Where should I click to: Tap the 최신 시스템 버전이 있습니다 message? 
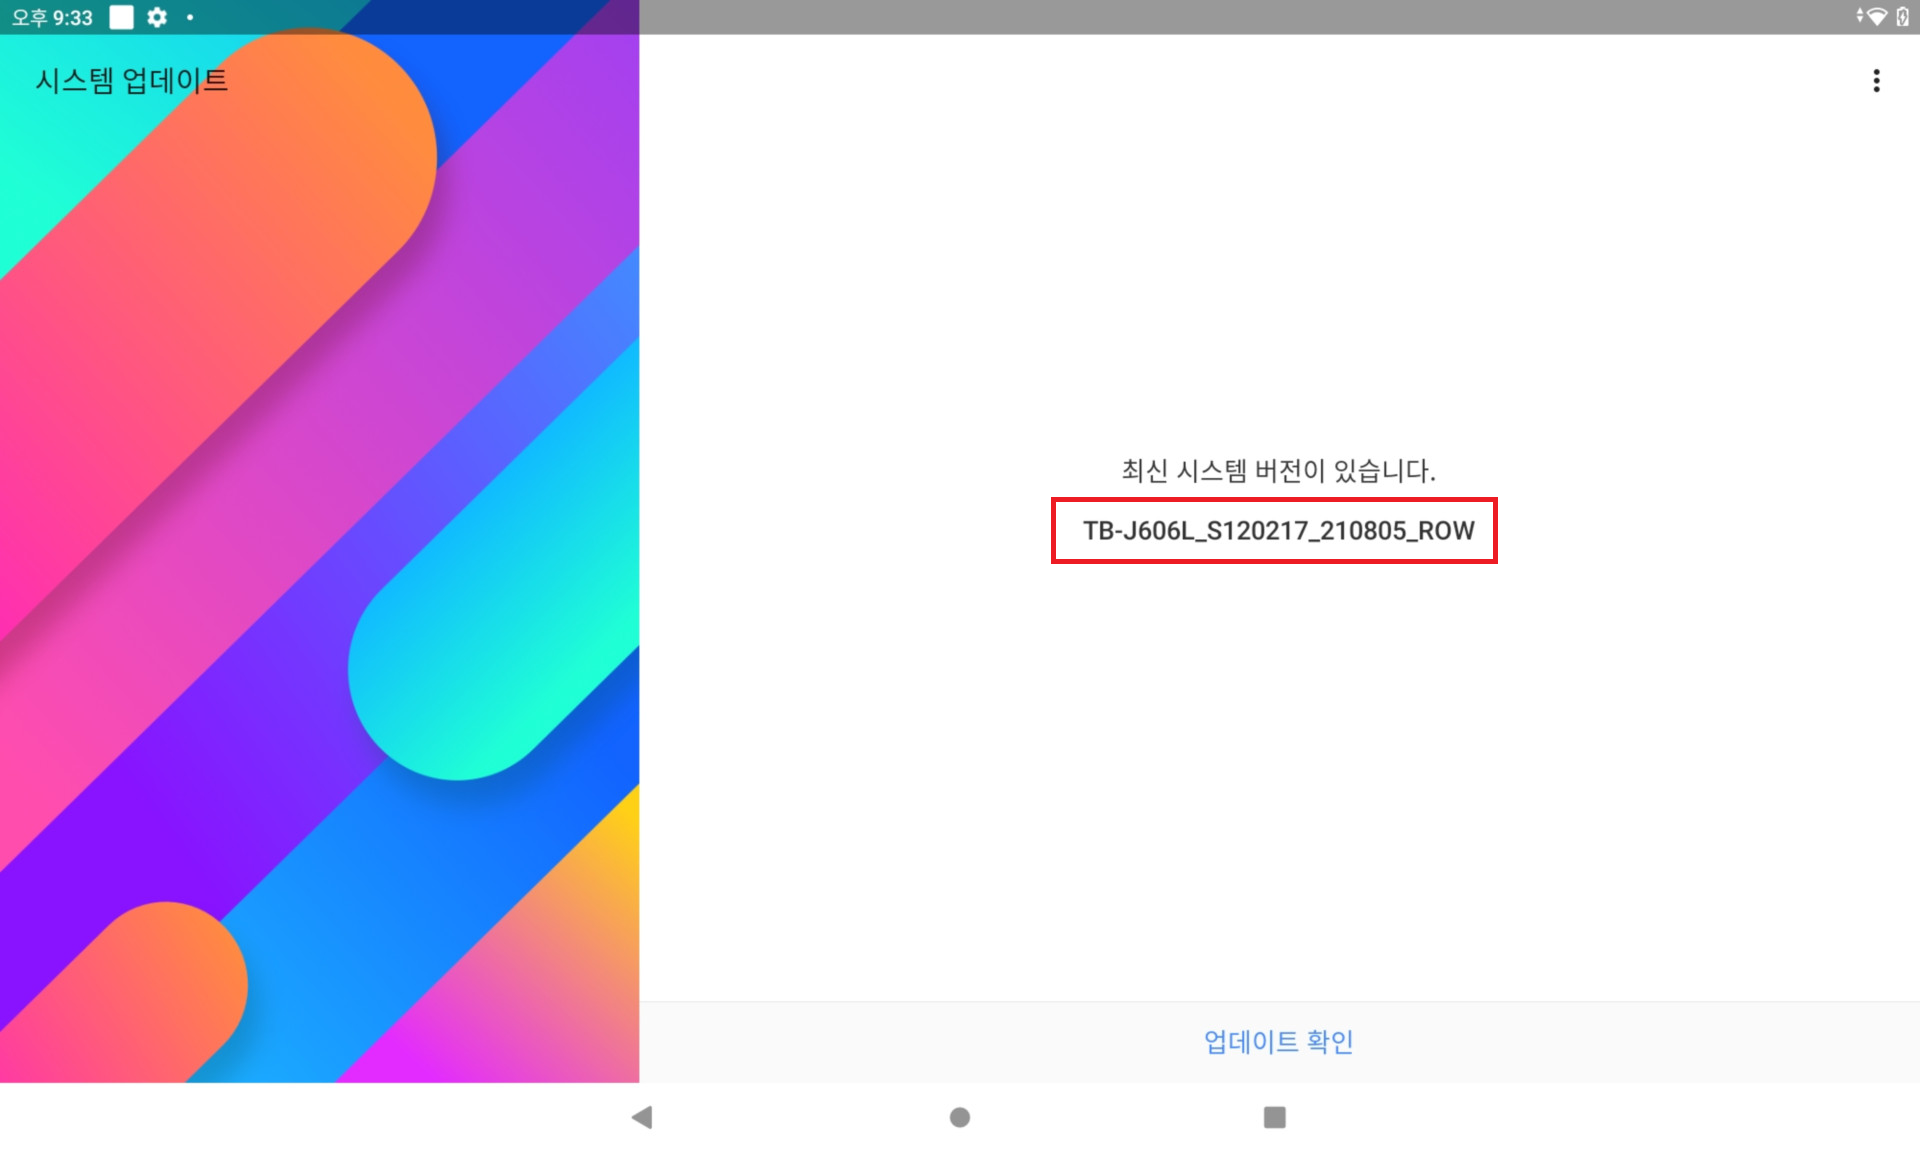tap(1278, 471)
